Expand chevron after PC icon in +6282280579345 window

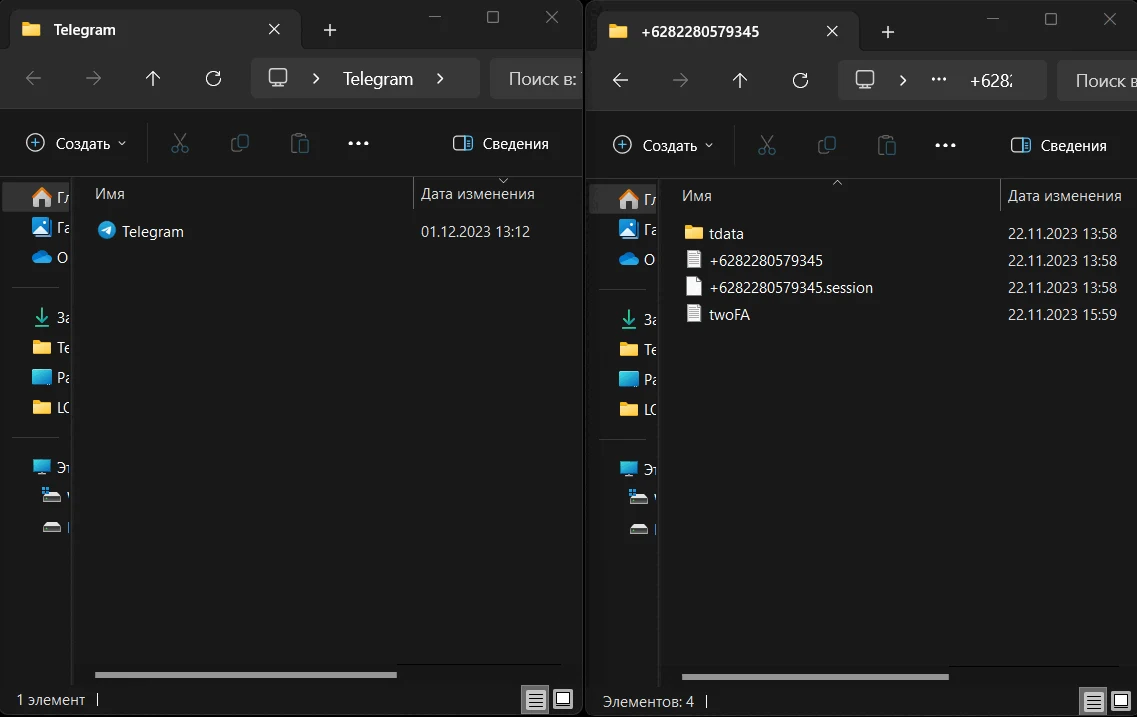pos(903,80)
